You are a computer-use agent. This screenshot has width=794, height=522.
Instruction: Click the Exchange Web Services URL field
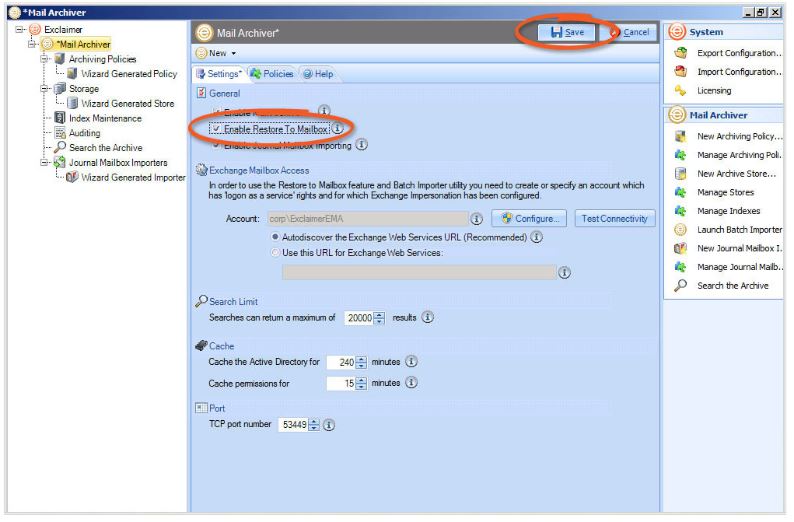coord(419,272)
